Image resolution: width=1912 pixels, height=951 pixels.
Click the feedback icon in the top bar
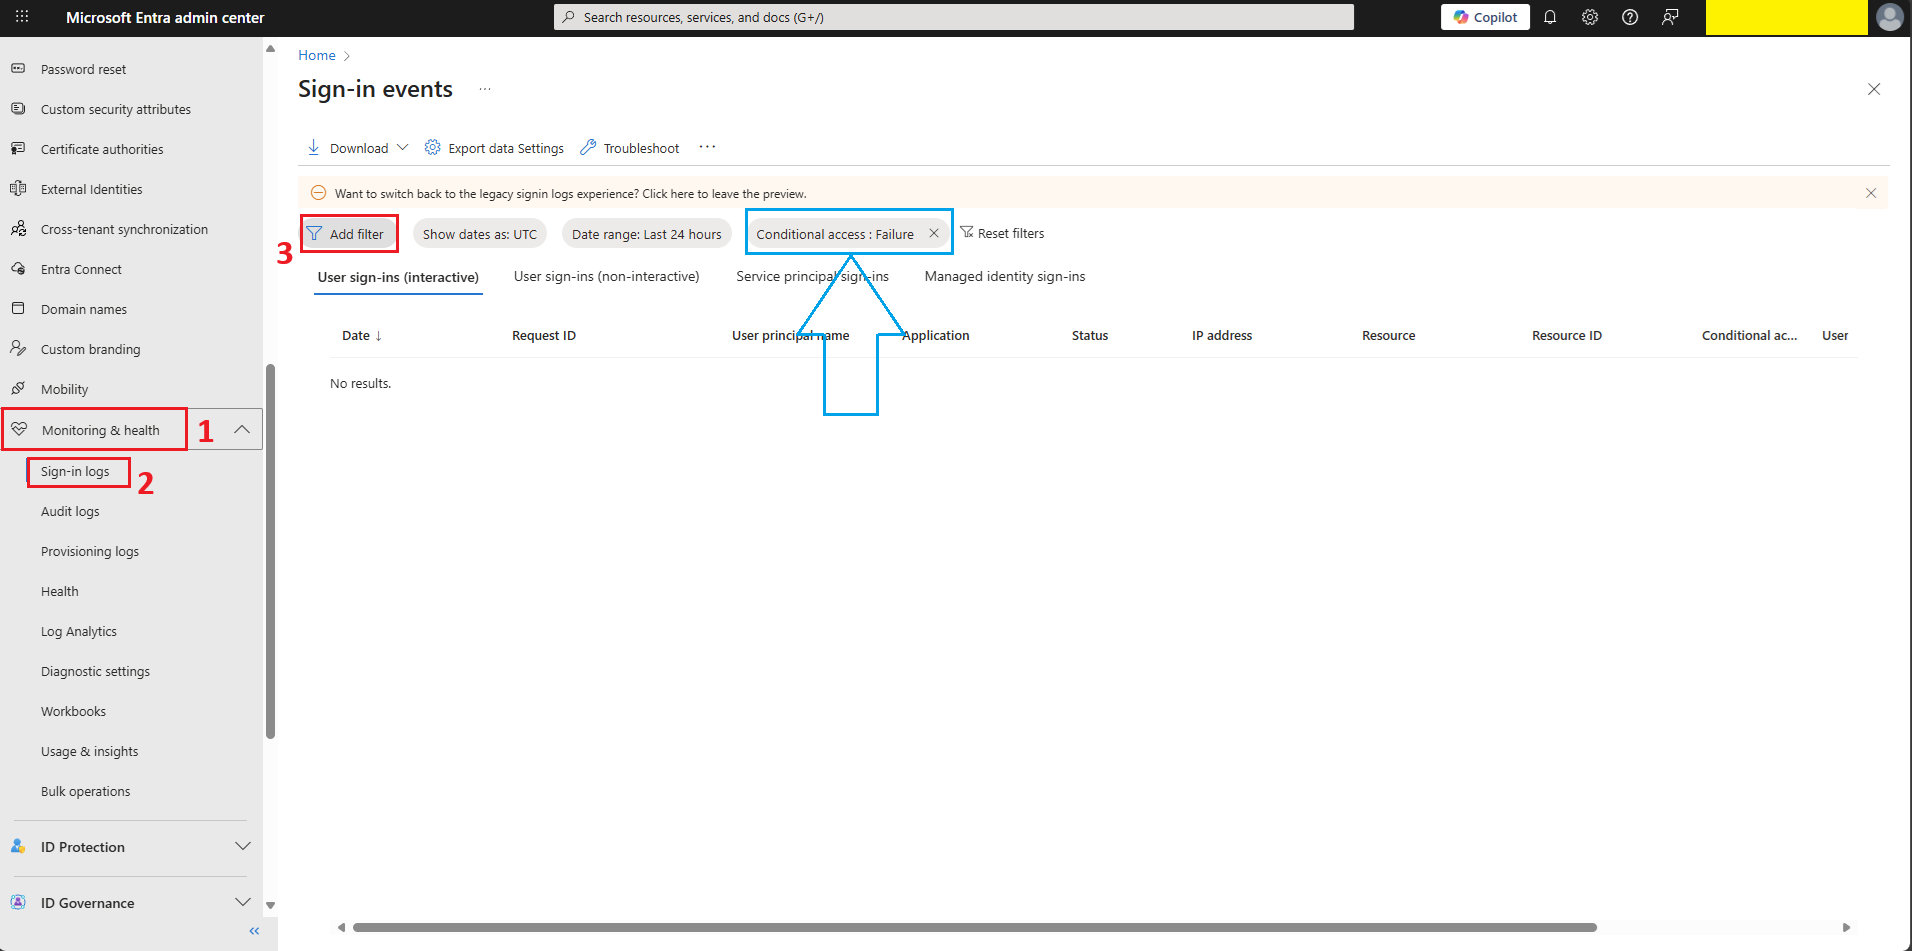(1671, 17)
